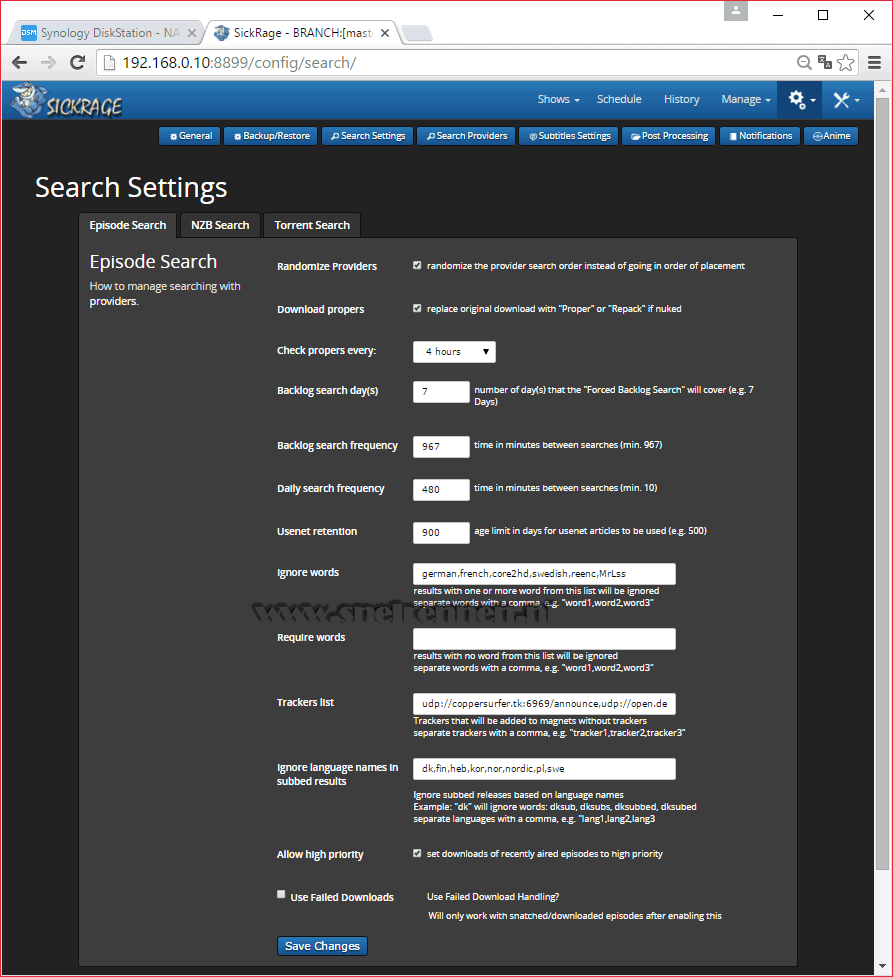Open the Schedule page
Screen dimensions: 893x977
click(x=619, y=100)
